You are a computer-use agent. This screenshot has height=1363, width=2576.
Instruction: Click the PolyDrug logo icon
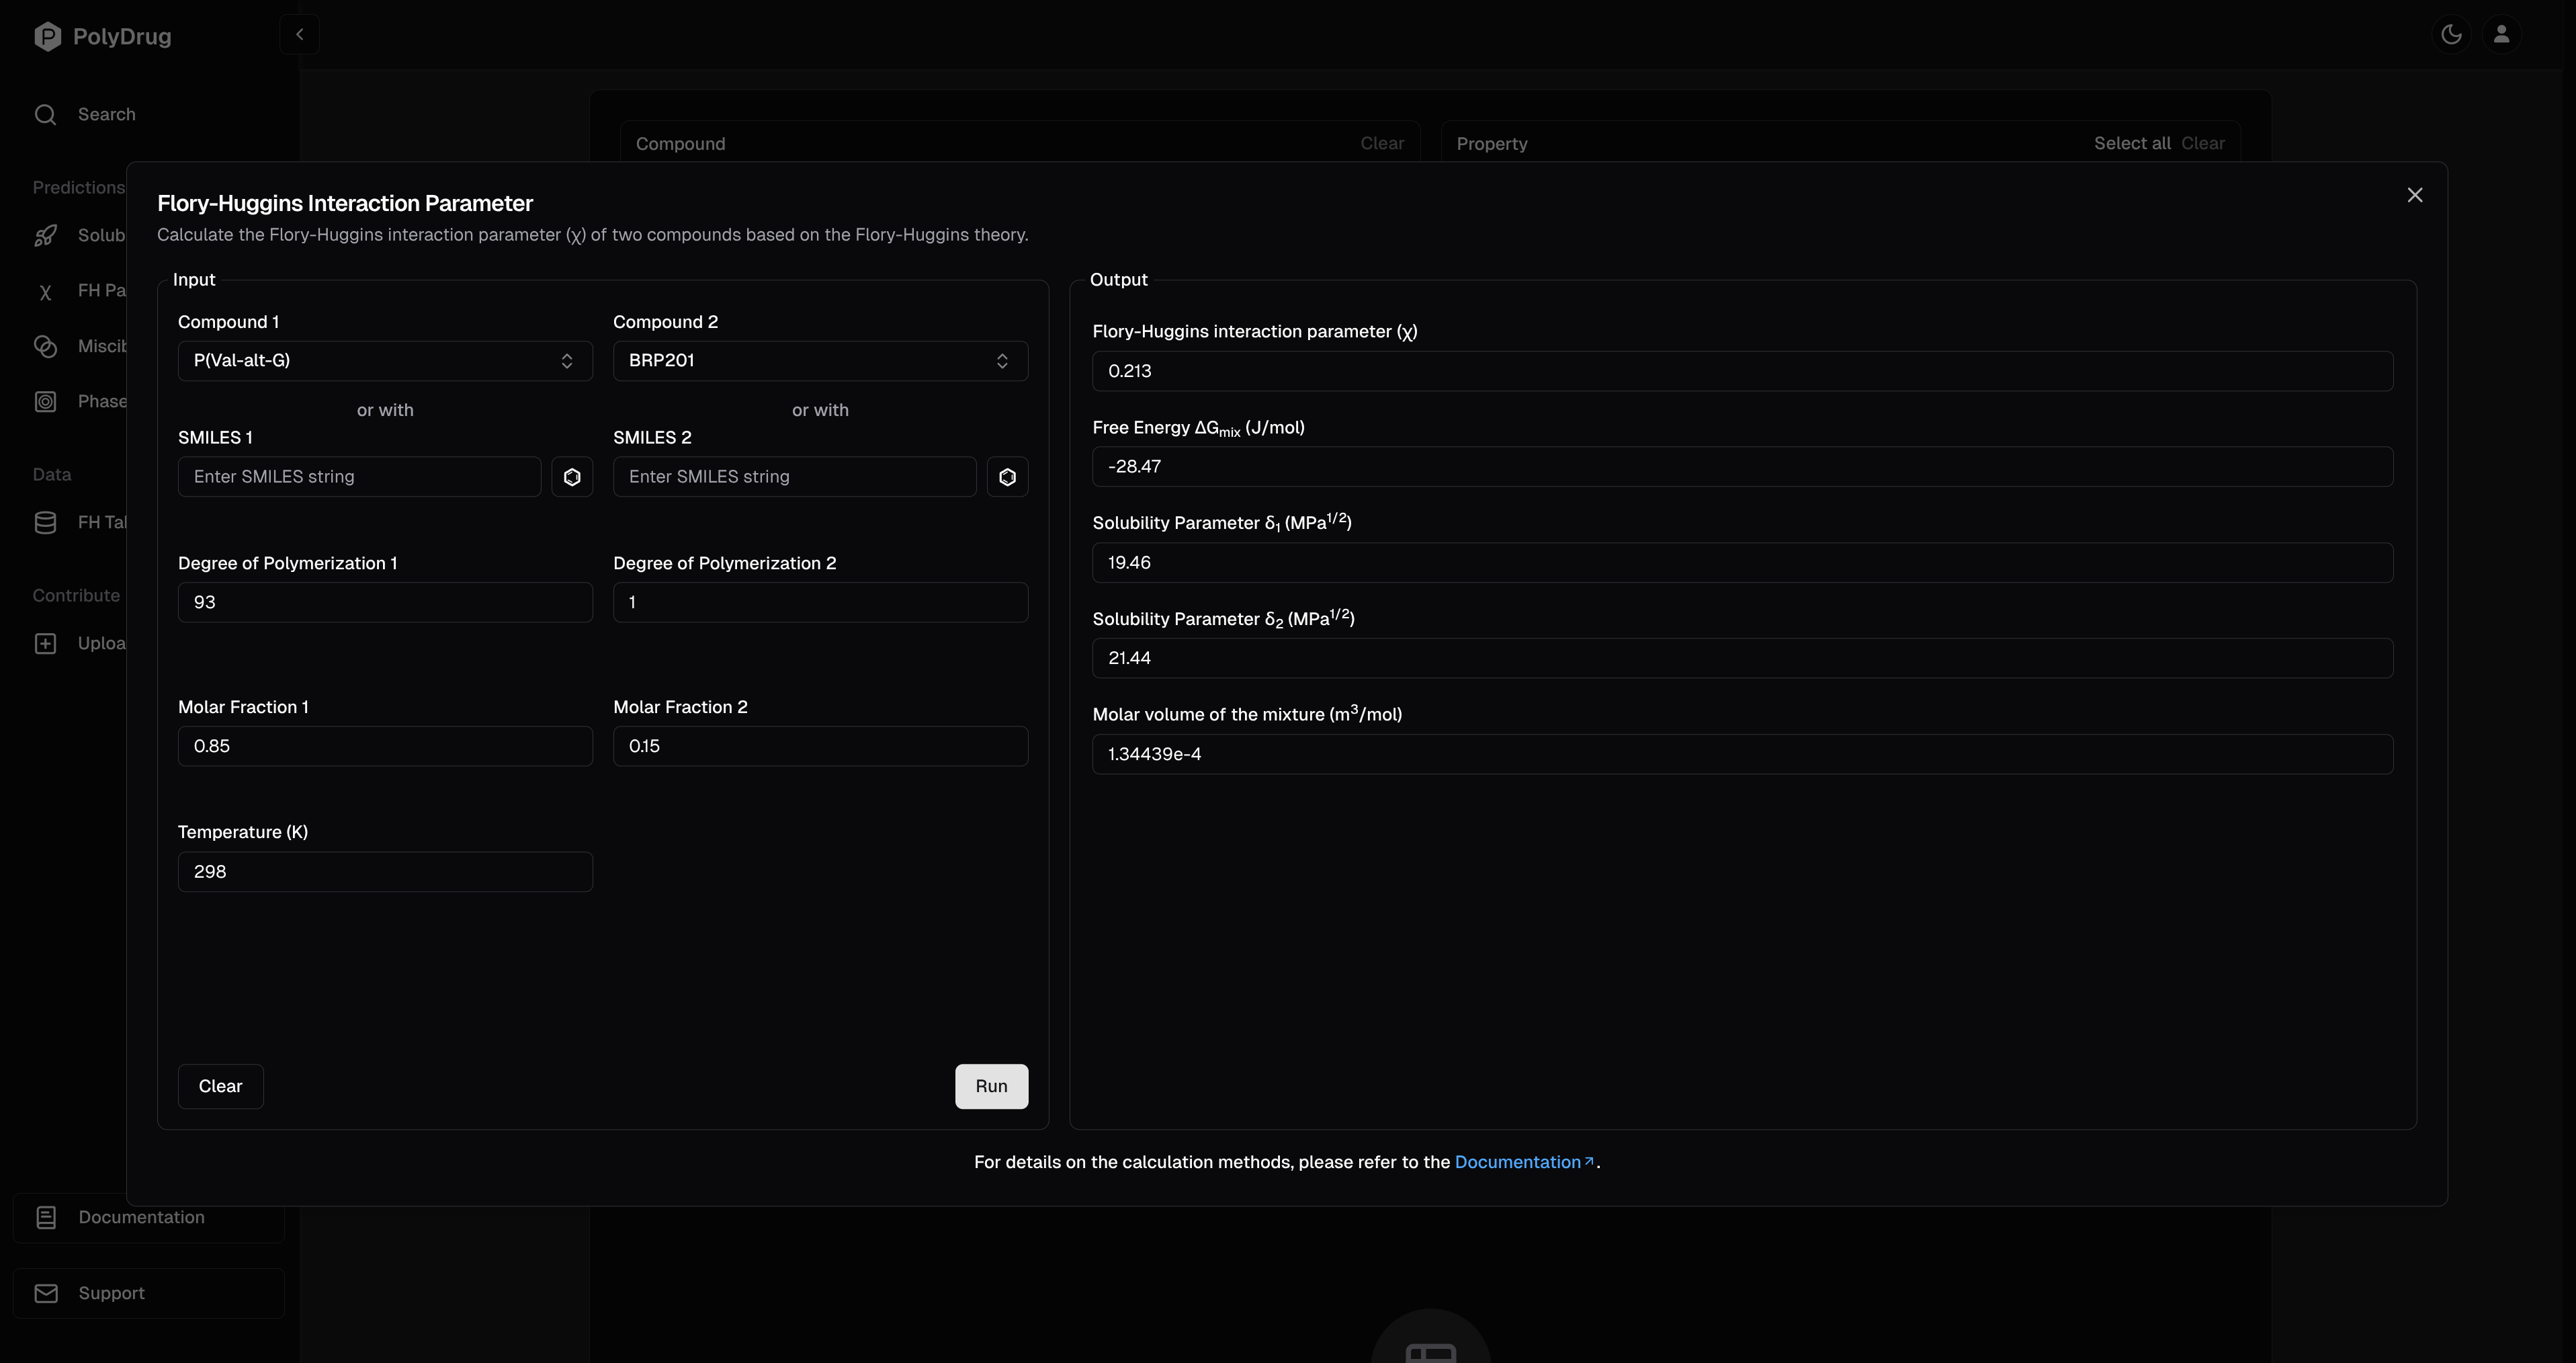click(x=47, y=37)
